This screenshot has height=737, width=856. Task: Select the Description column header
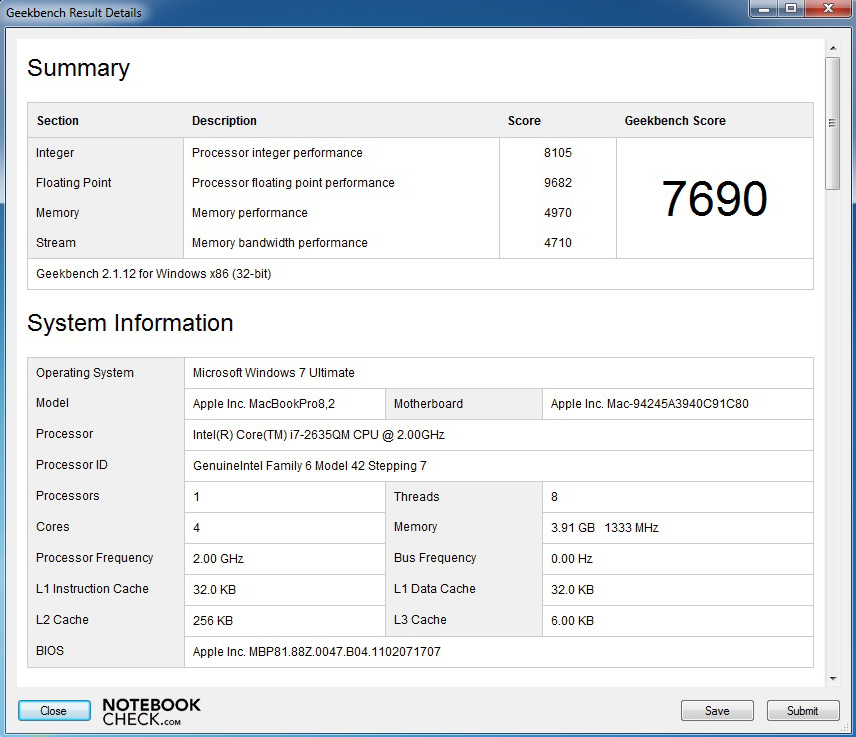click(x=224, y=121)
